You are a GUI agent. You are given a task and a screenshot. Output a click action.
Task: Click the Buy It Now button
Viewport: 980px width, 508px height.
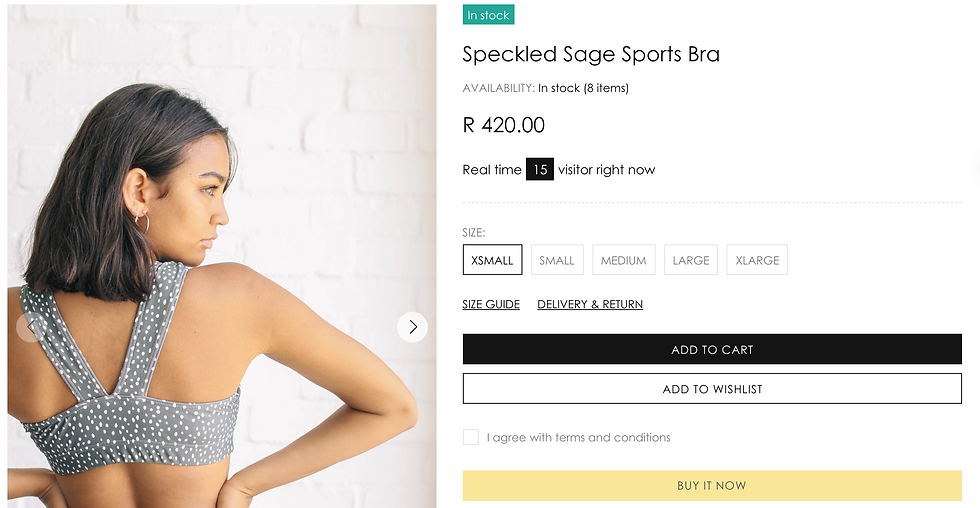[712, 485]
